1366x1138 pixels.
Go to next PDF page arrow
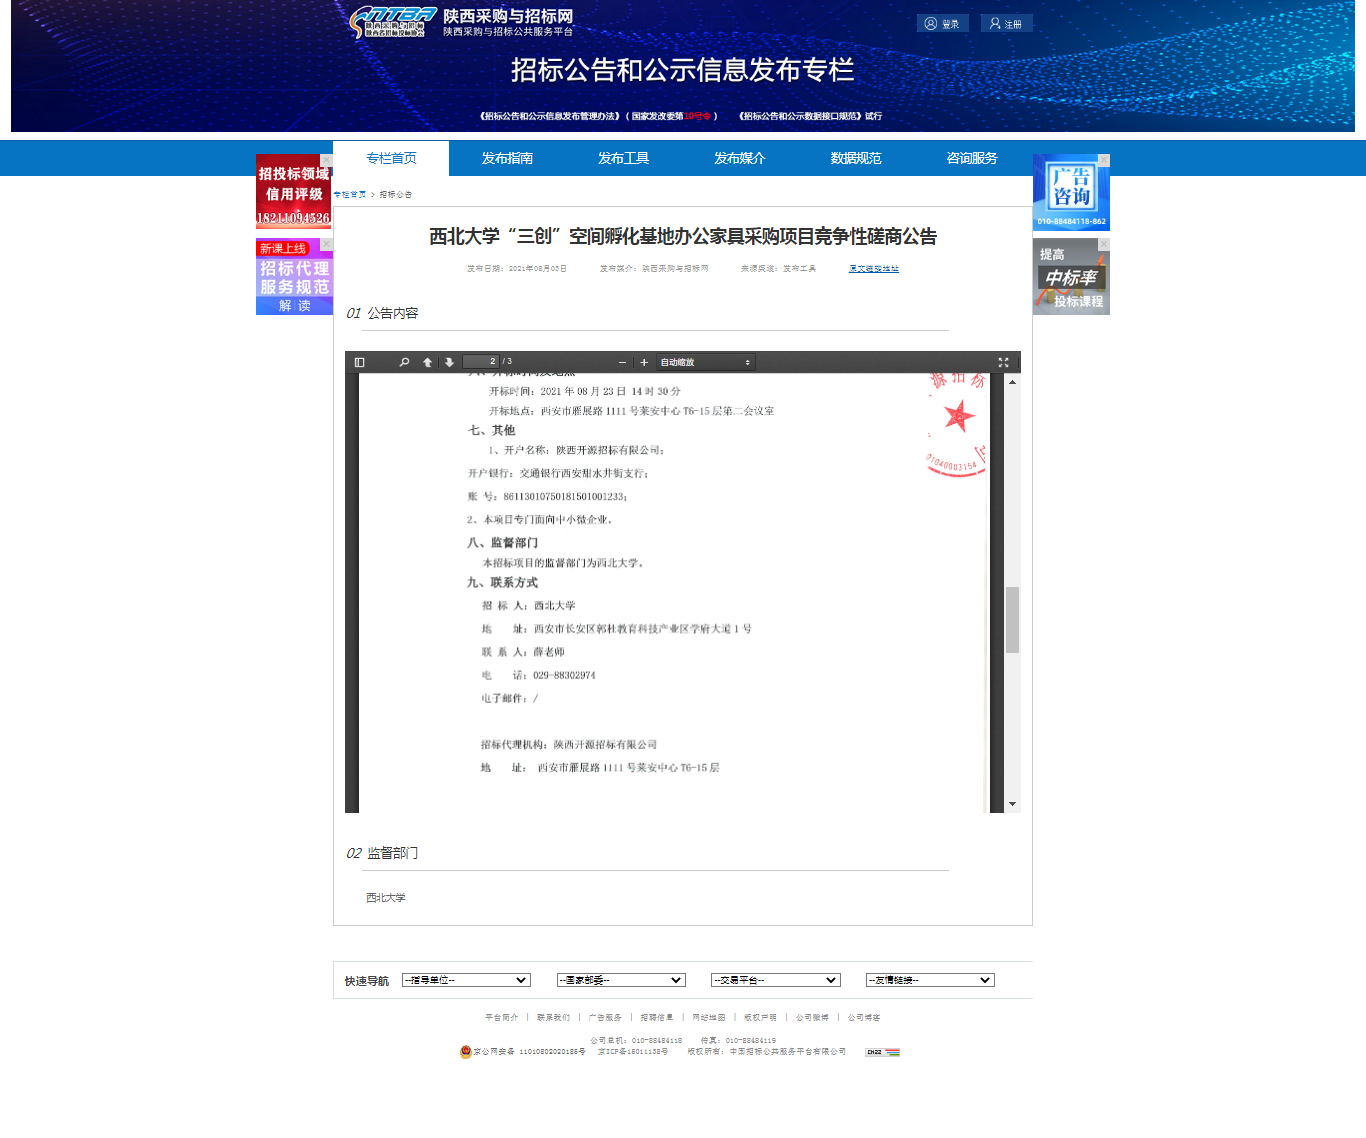point(449,362)
